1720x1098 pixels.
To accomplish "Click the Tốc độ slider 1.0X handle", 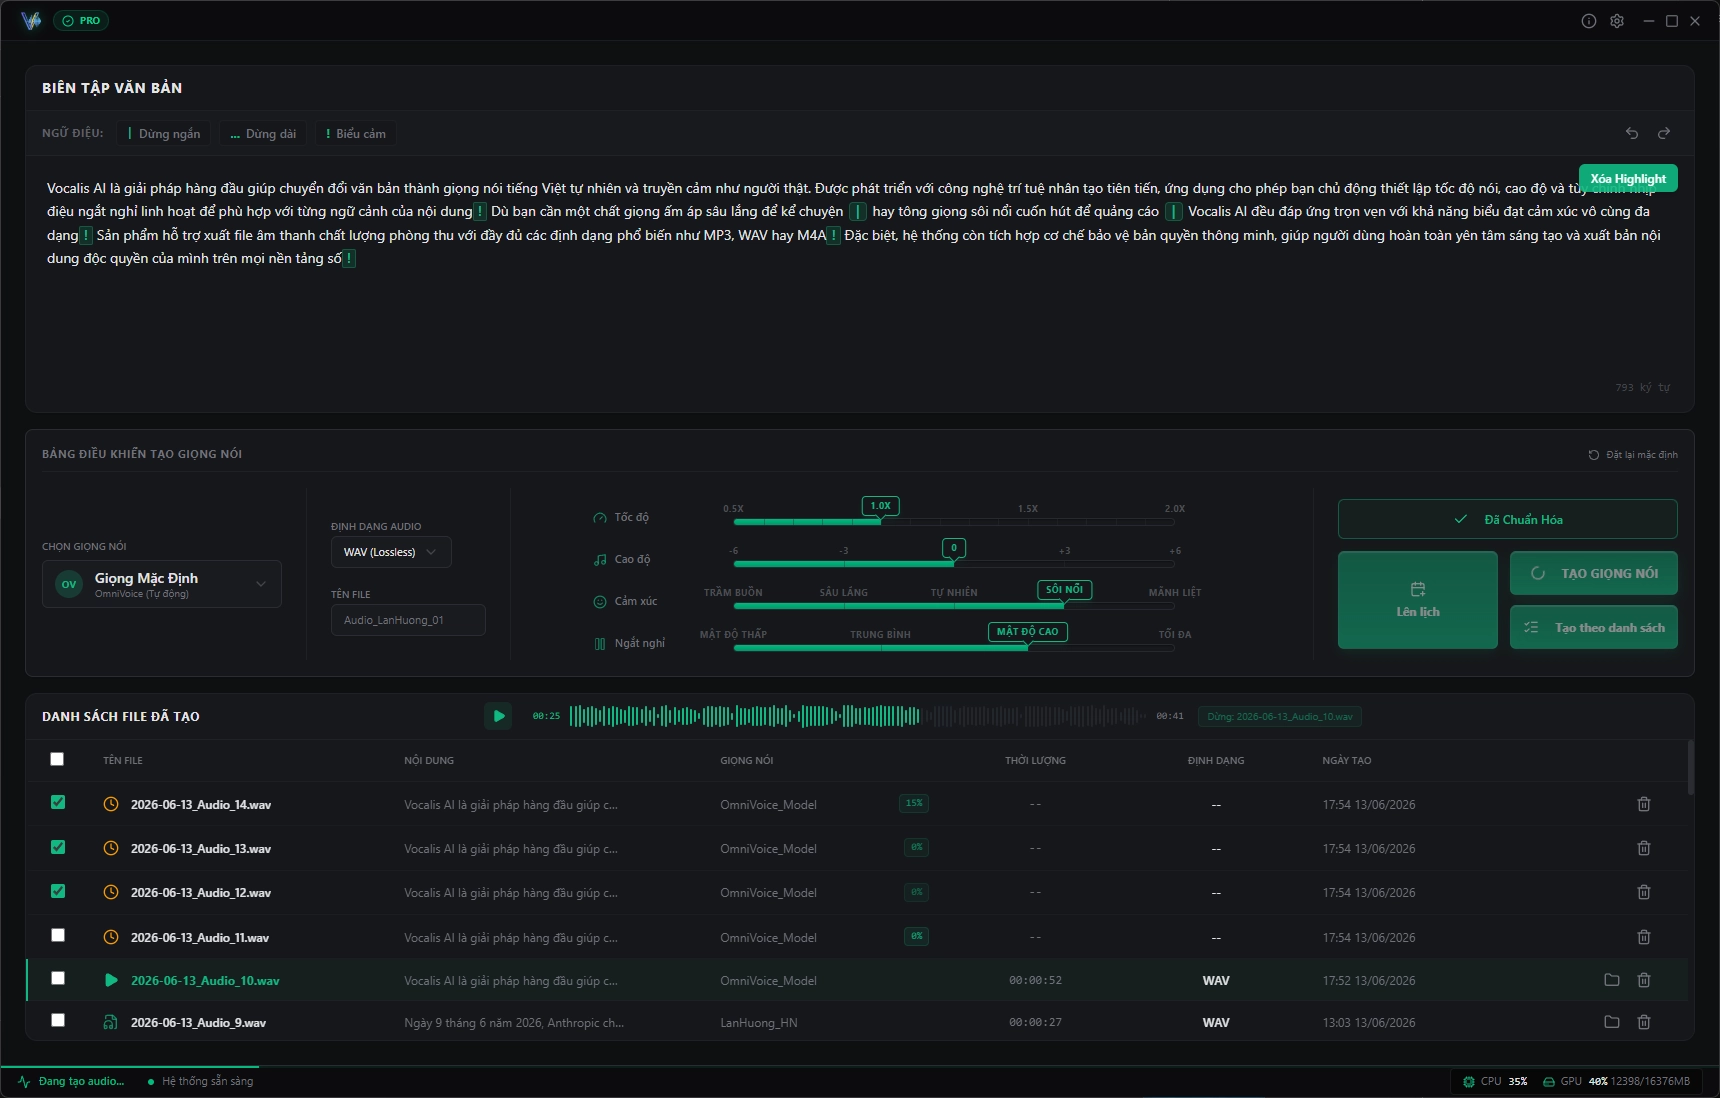I will pos(880,506).
